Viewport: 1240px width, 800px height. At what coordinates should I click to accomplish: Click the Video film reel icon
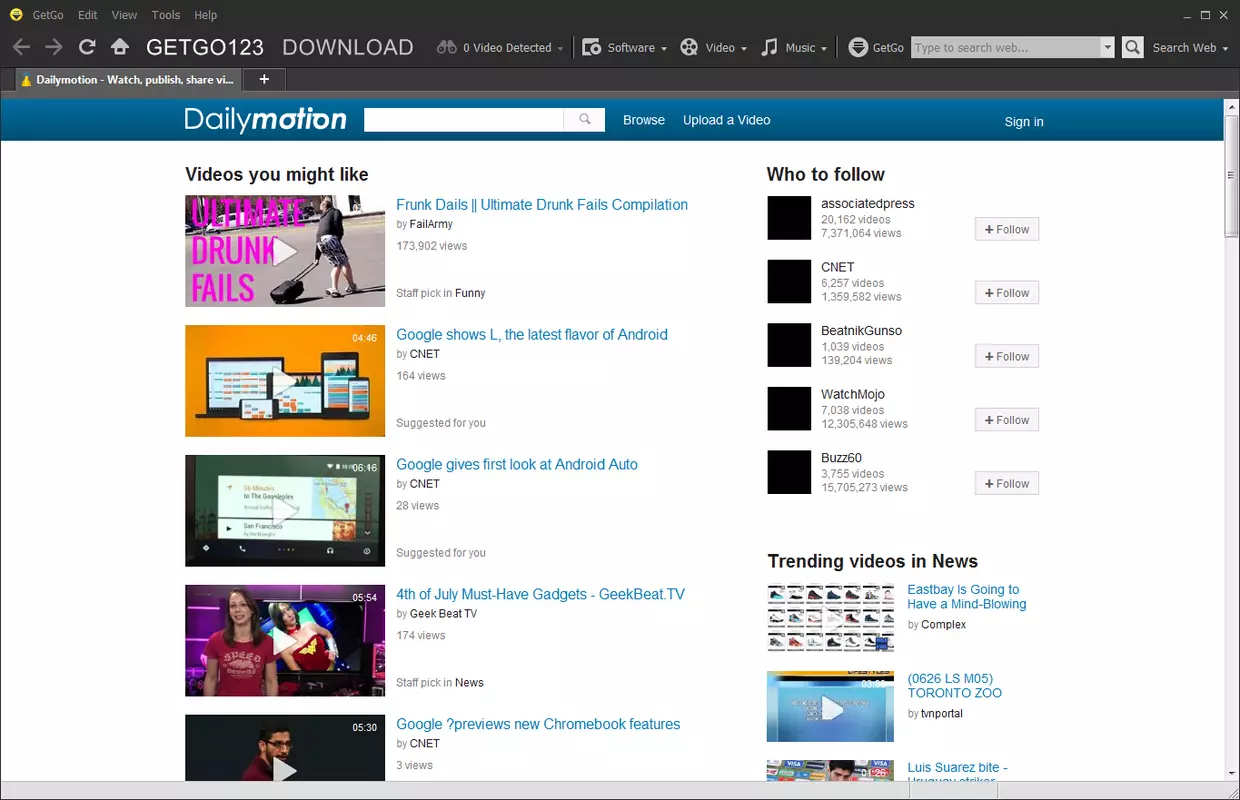pos(689,47)
